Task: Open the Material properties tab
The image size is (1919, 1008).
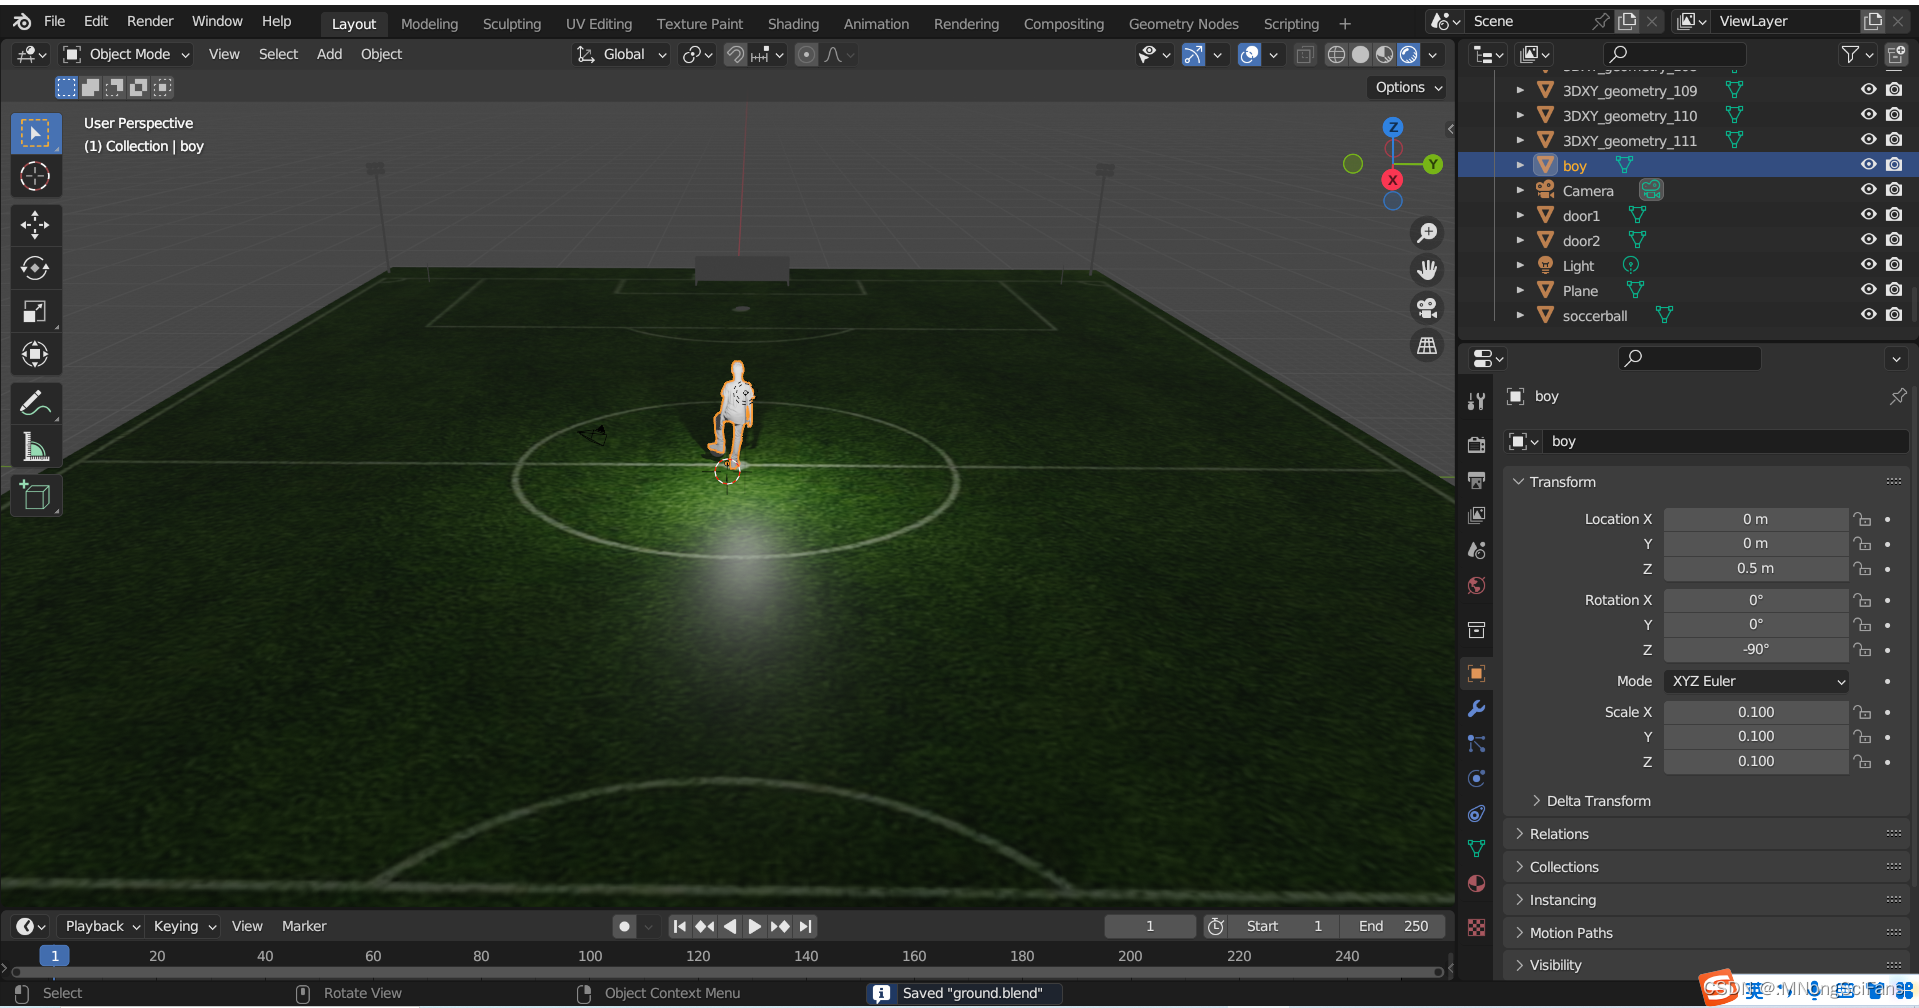Action: tap(1476, 884)
